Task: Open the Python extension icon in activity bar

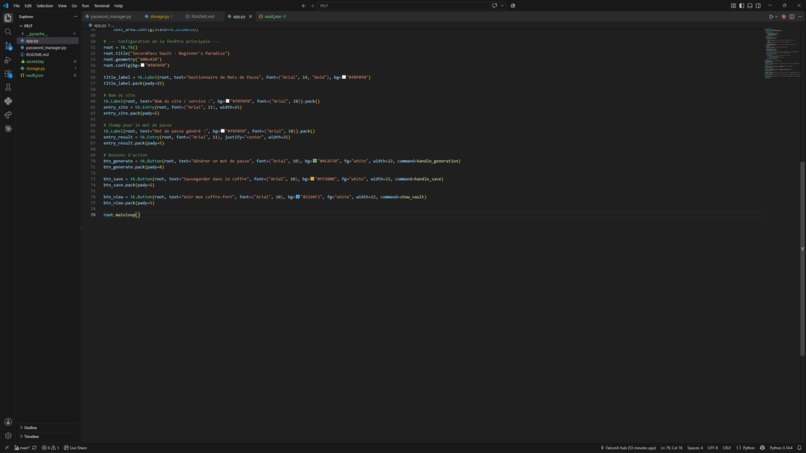Action: (x=8, y=101)
